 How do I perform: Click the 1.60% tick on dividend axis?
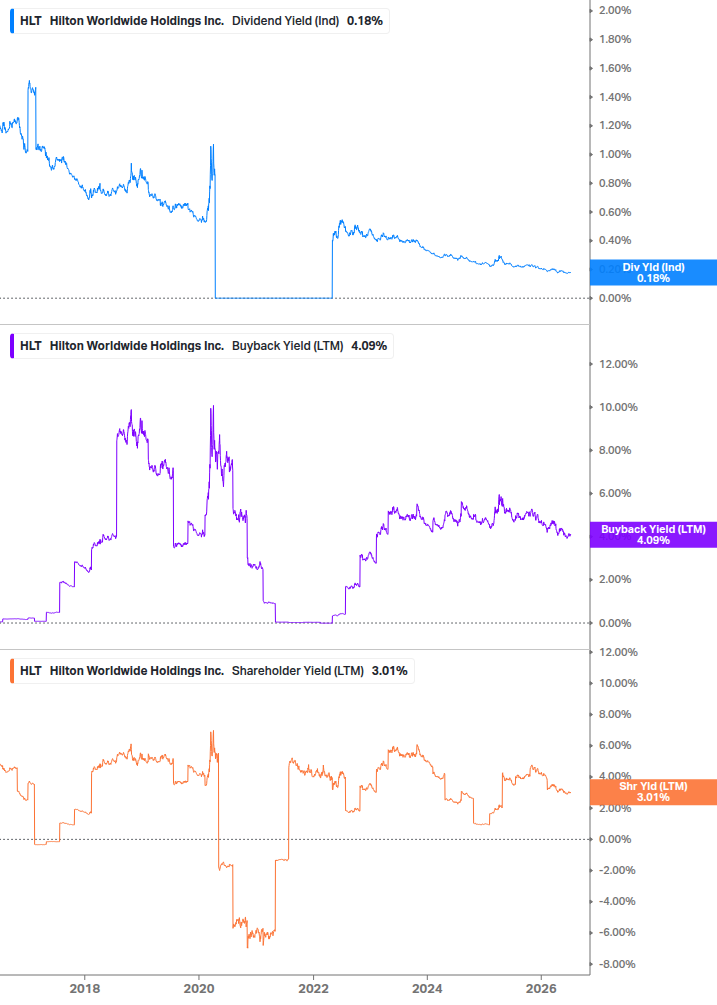pyautogui.click(x=615, y=68)
